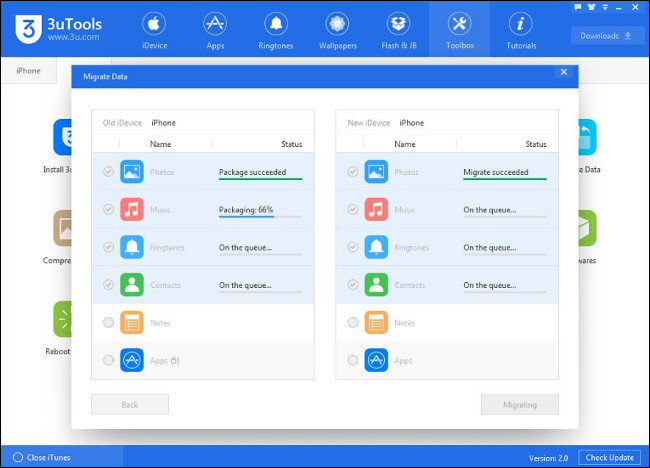Switch to the iPhone device tab

(28, 71)
